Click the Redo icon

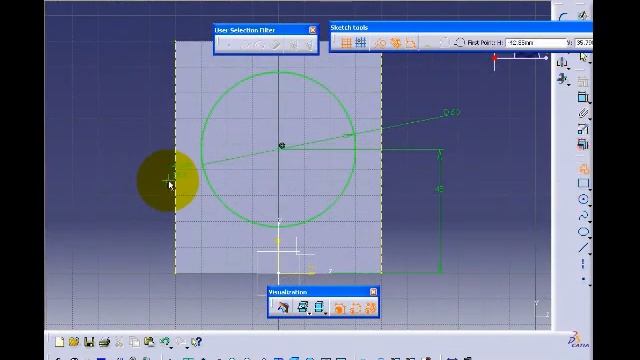tap(181, 341)
